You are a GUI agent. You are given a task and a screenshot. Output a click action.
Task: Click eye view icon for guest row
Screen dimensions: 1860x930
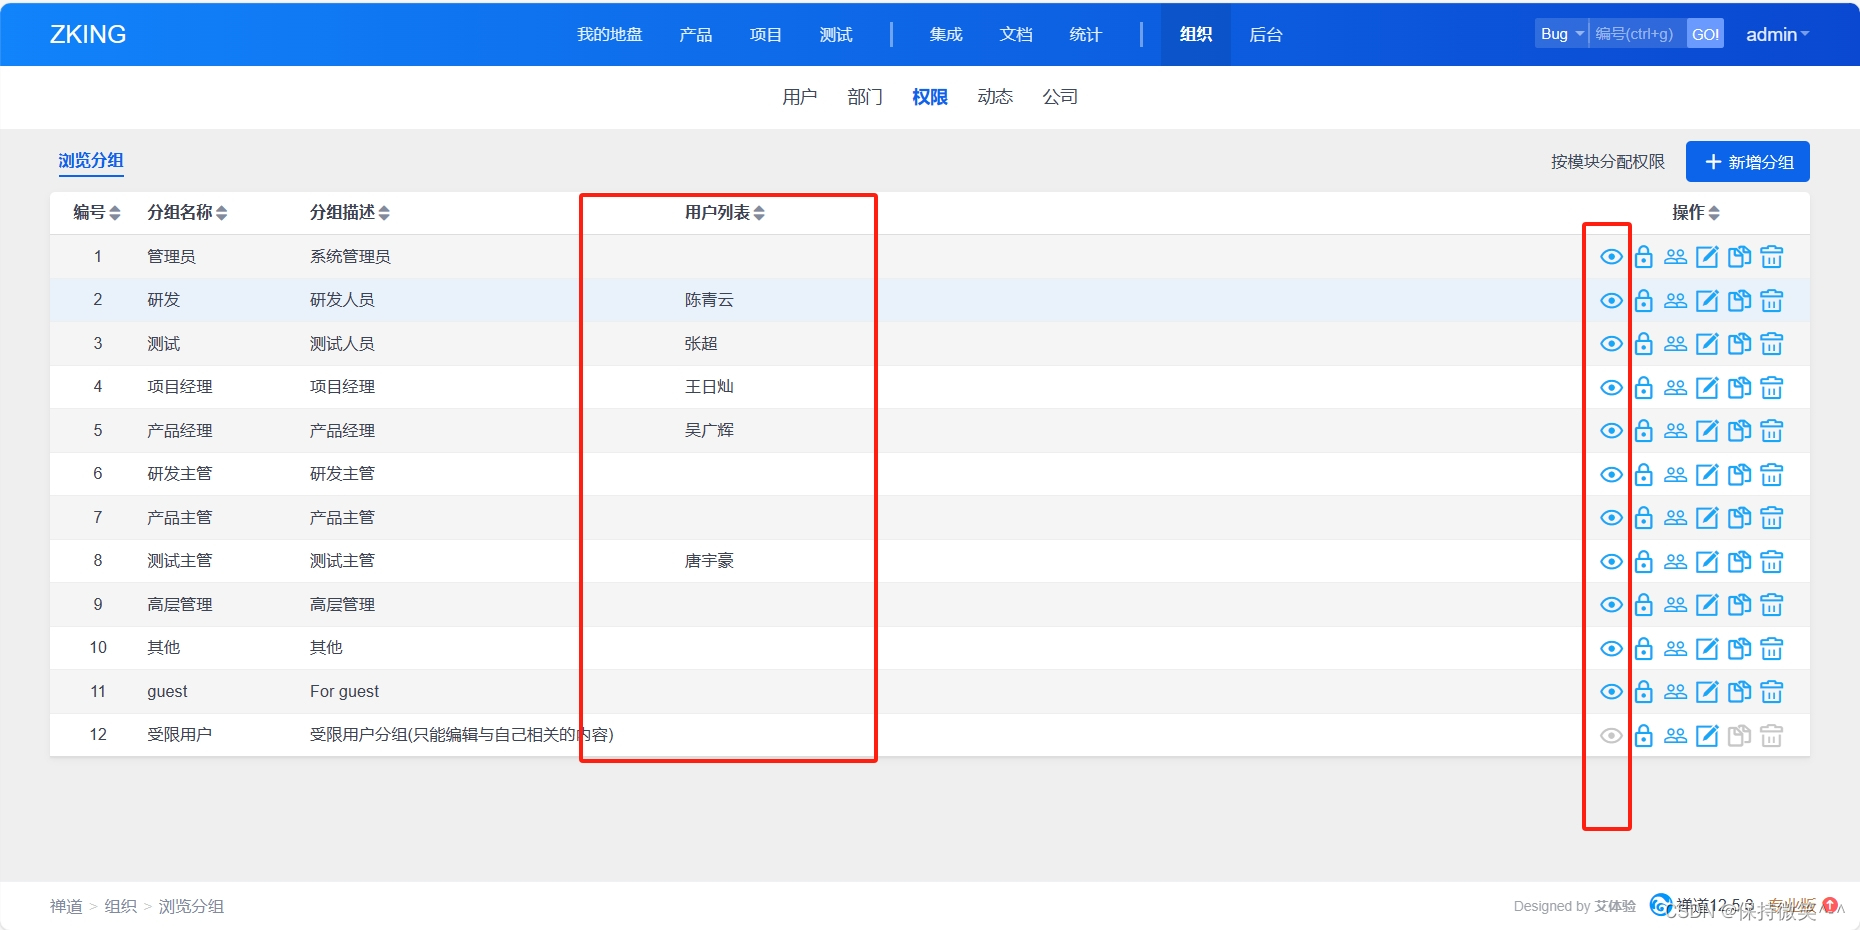click(1611, 692)
